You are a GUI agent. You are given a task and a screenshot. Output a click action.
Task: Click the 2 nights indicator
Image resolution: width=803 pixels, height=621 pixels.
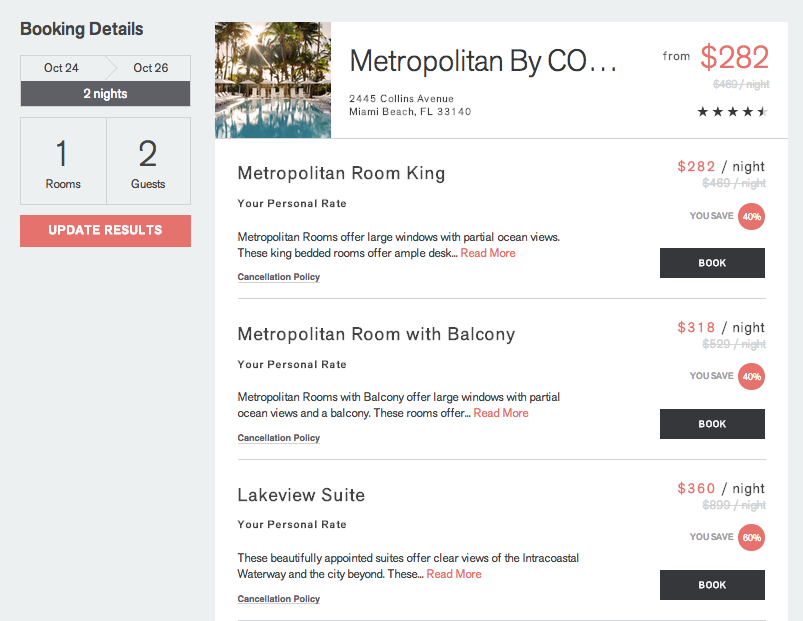point(105,94)
